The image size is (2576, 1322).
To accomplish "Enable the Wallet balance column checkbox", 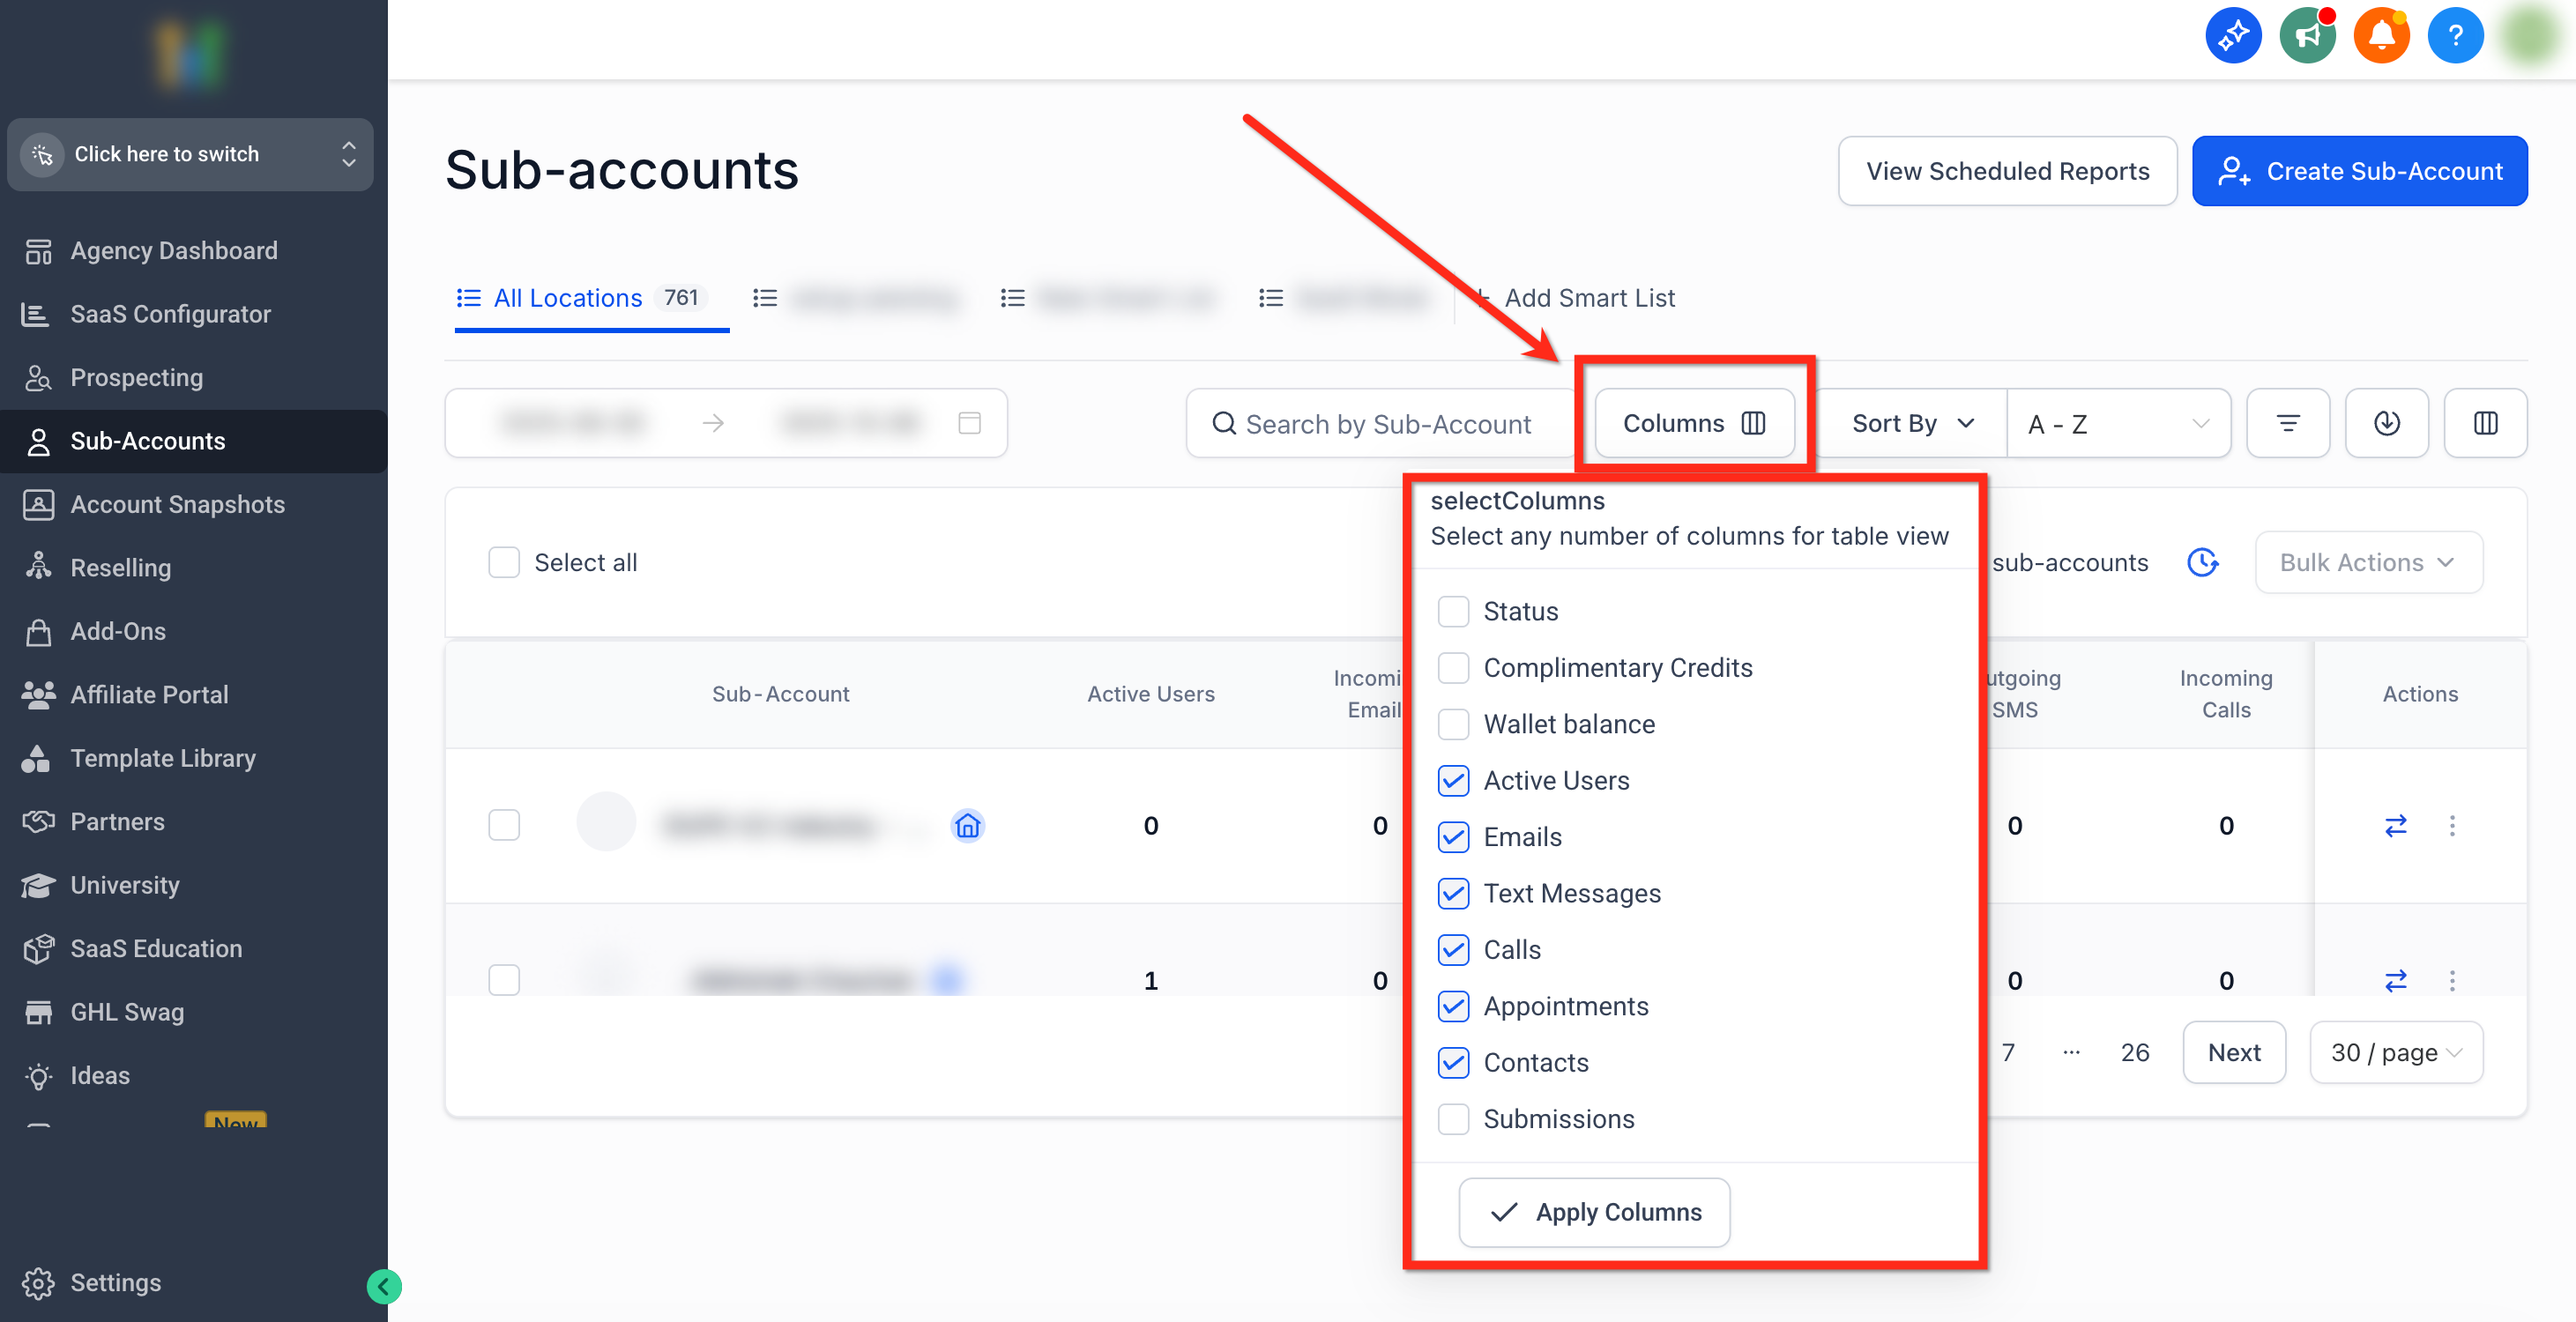I will [1453, 724].
